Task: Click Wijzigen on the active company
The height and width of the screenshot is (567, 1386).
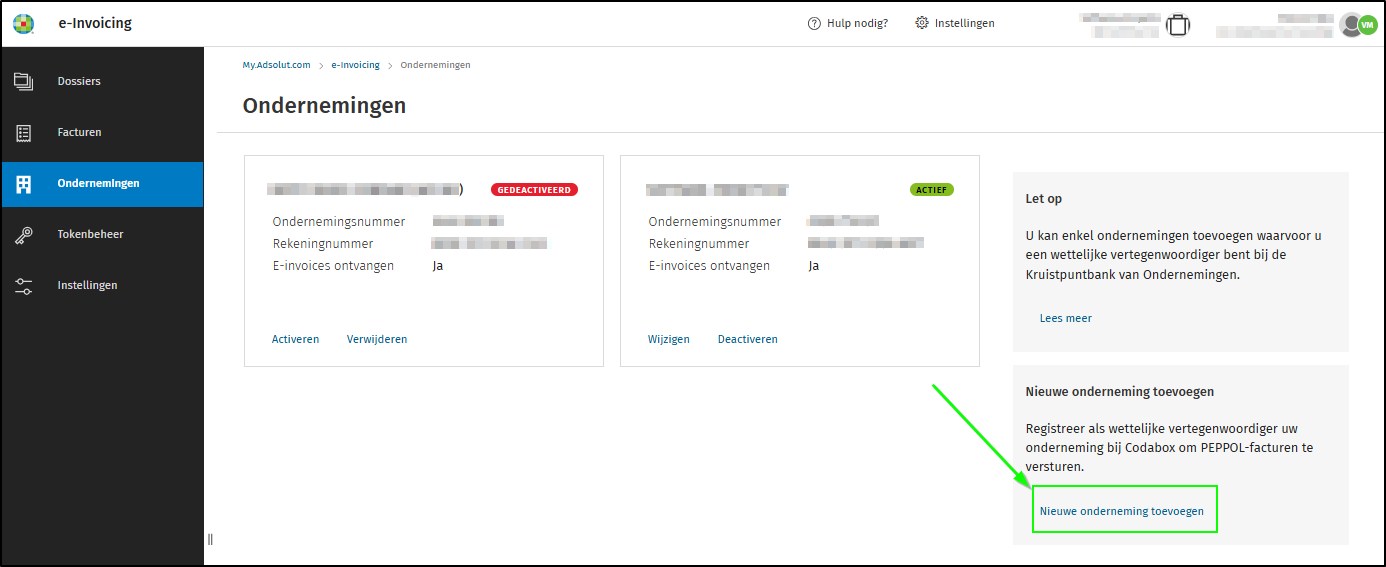Action: click(x=668, y=339)
